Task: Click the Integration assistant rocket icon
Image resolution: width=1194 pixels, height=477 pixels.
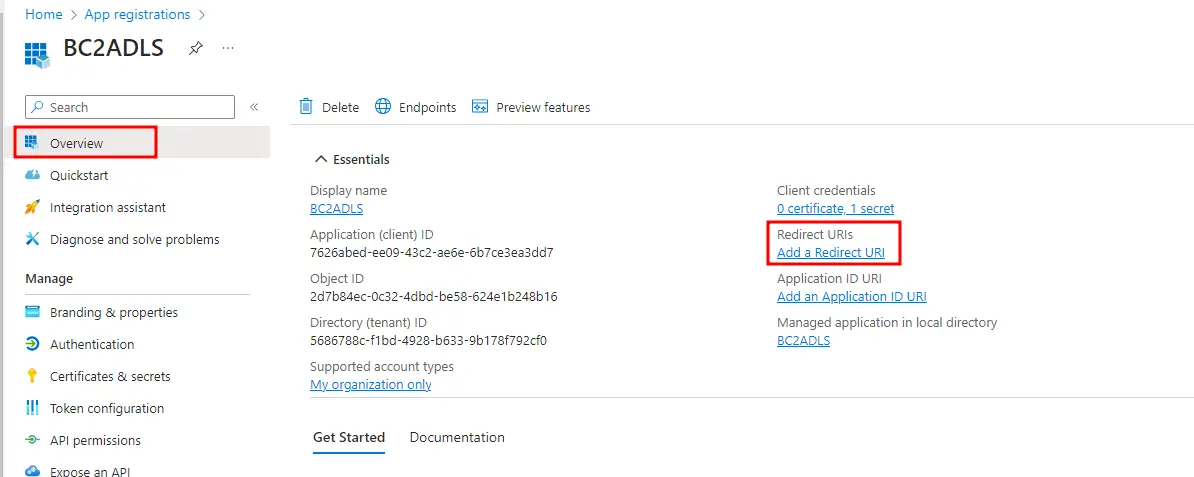Action: click(32, 207)
